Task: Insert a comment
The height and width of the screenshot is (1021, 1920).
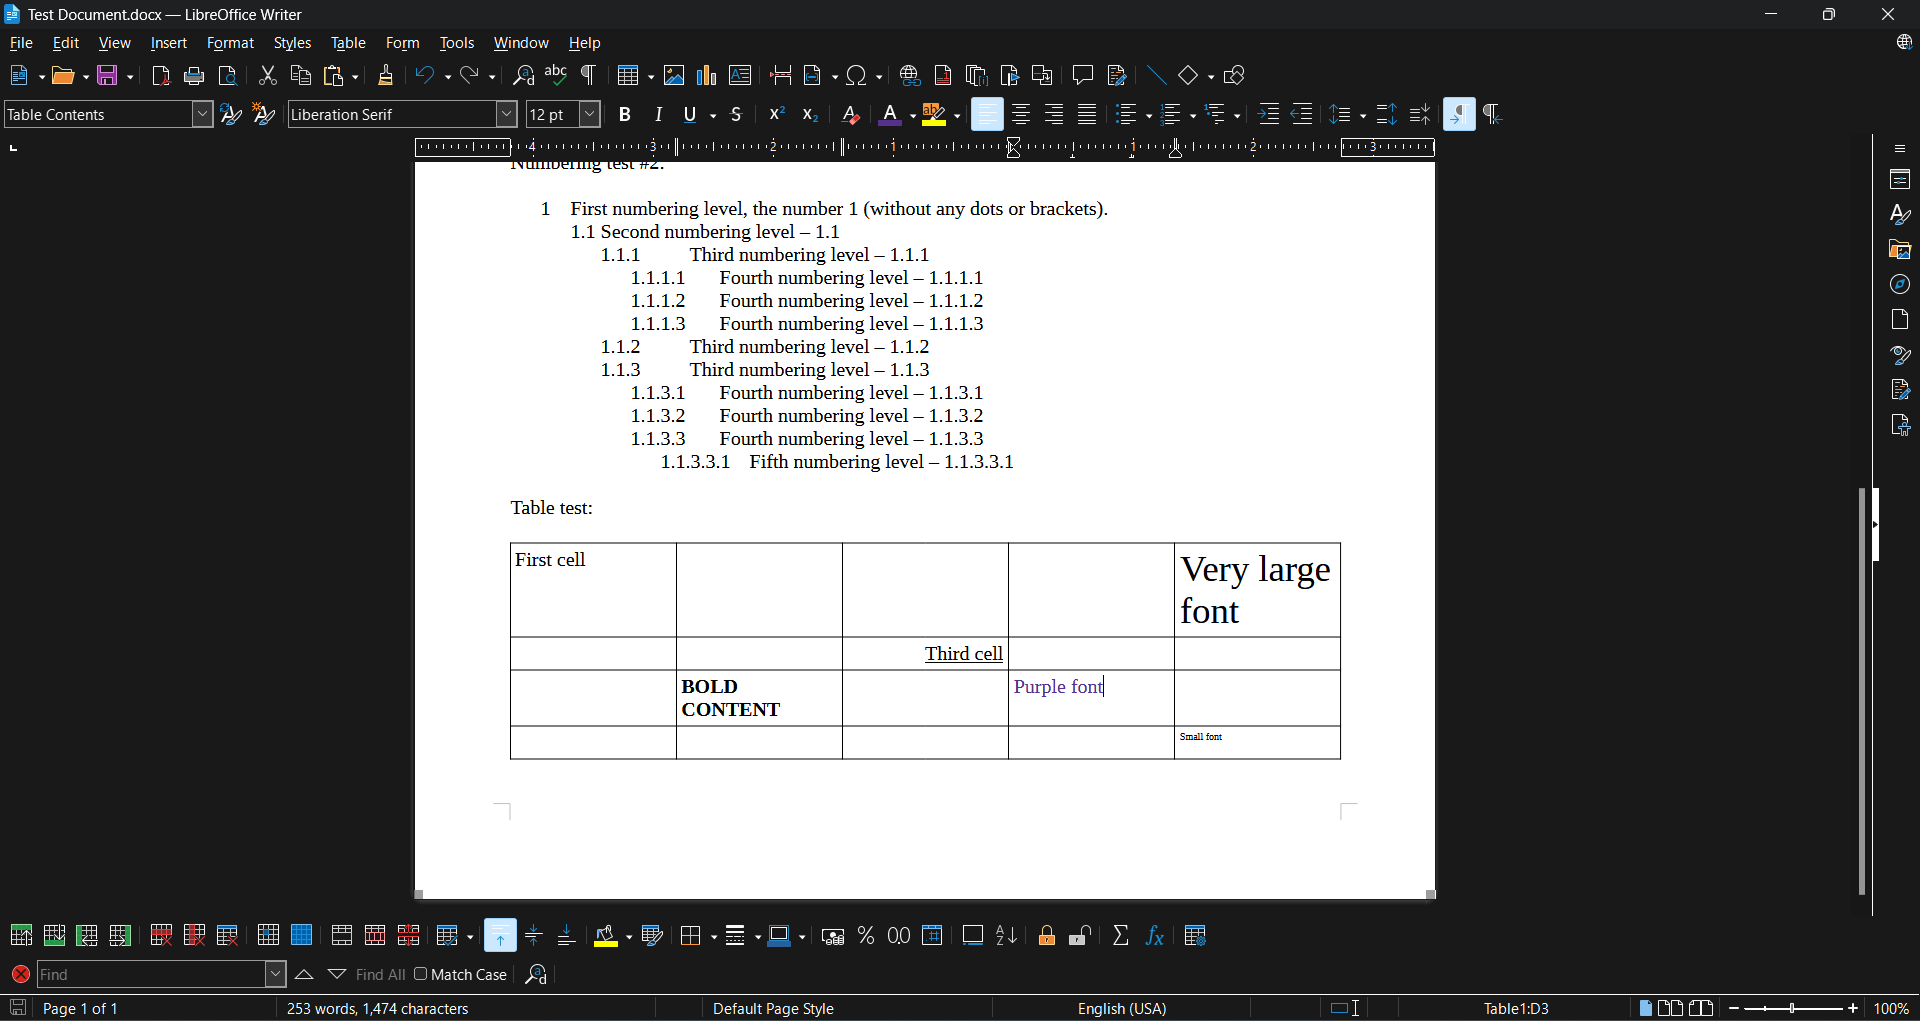Action: pos(1083,76)
